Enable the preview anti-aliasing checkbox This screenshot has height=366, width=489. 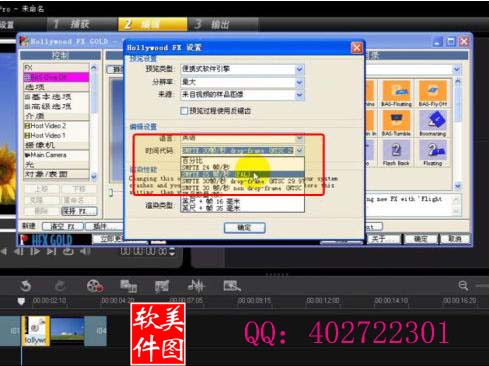(184, 111)
